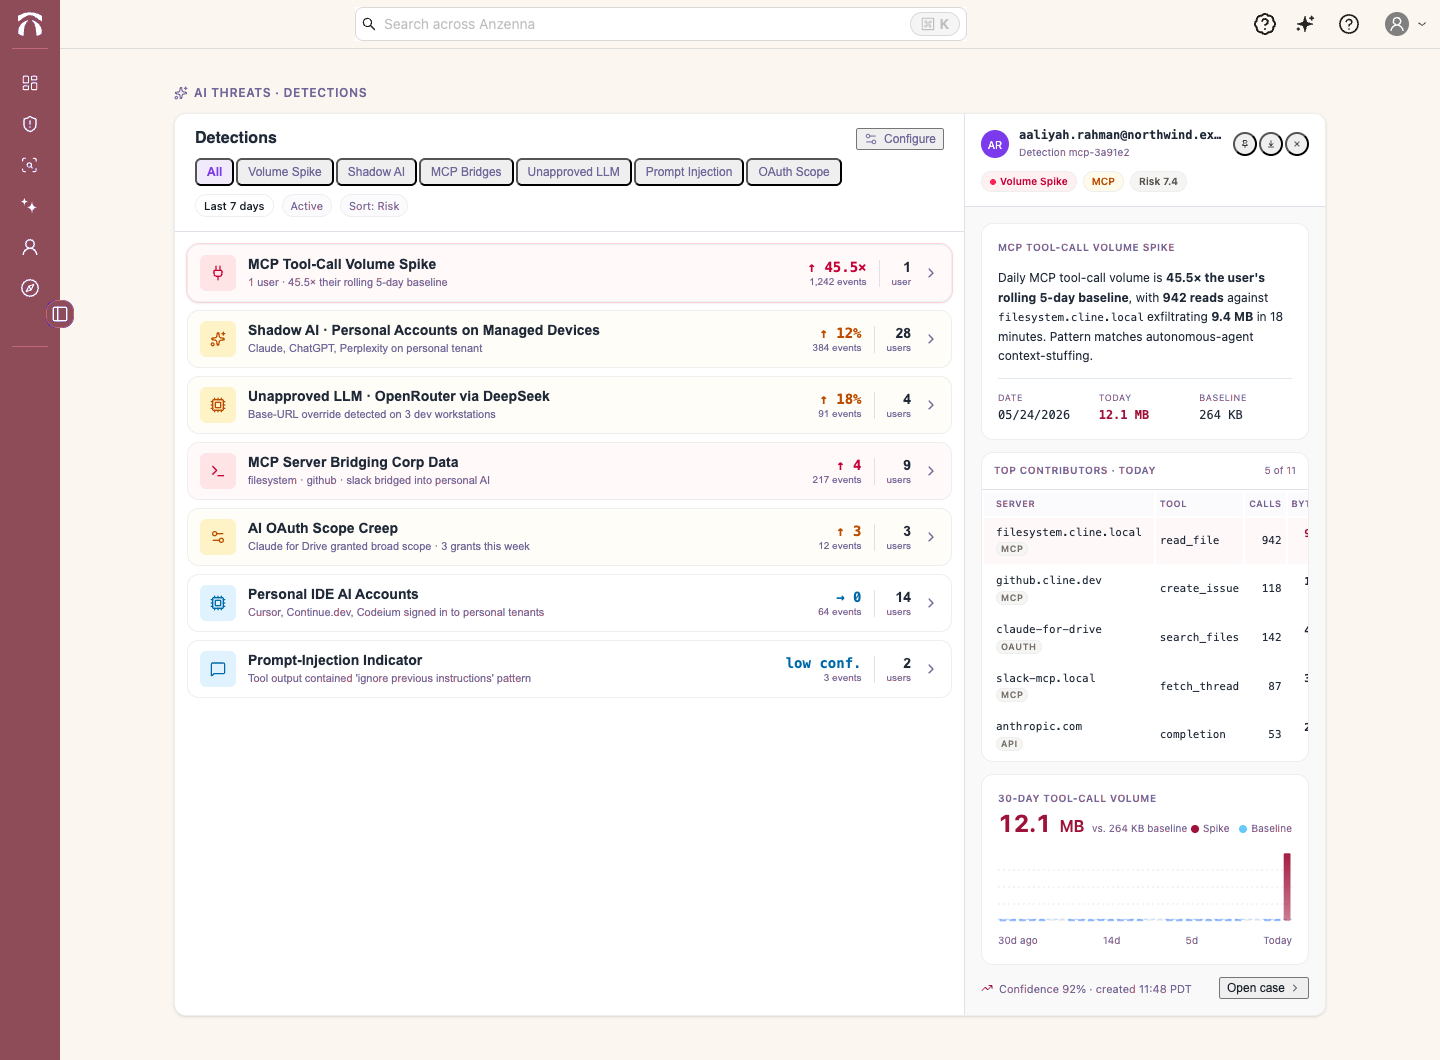Viewport: 1440px width, 1060px height.
Task: Select the Shadow AI filter tab
Action: point(376,172)
